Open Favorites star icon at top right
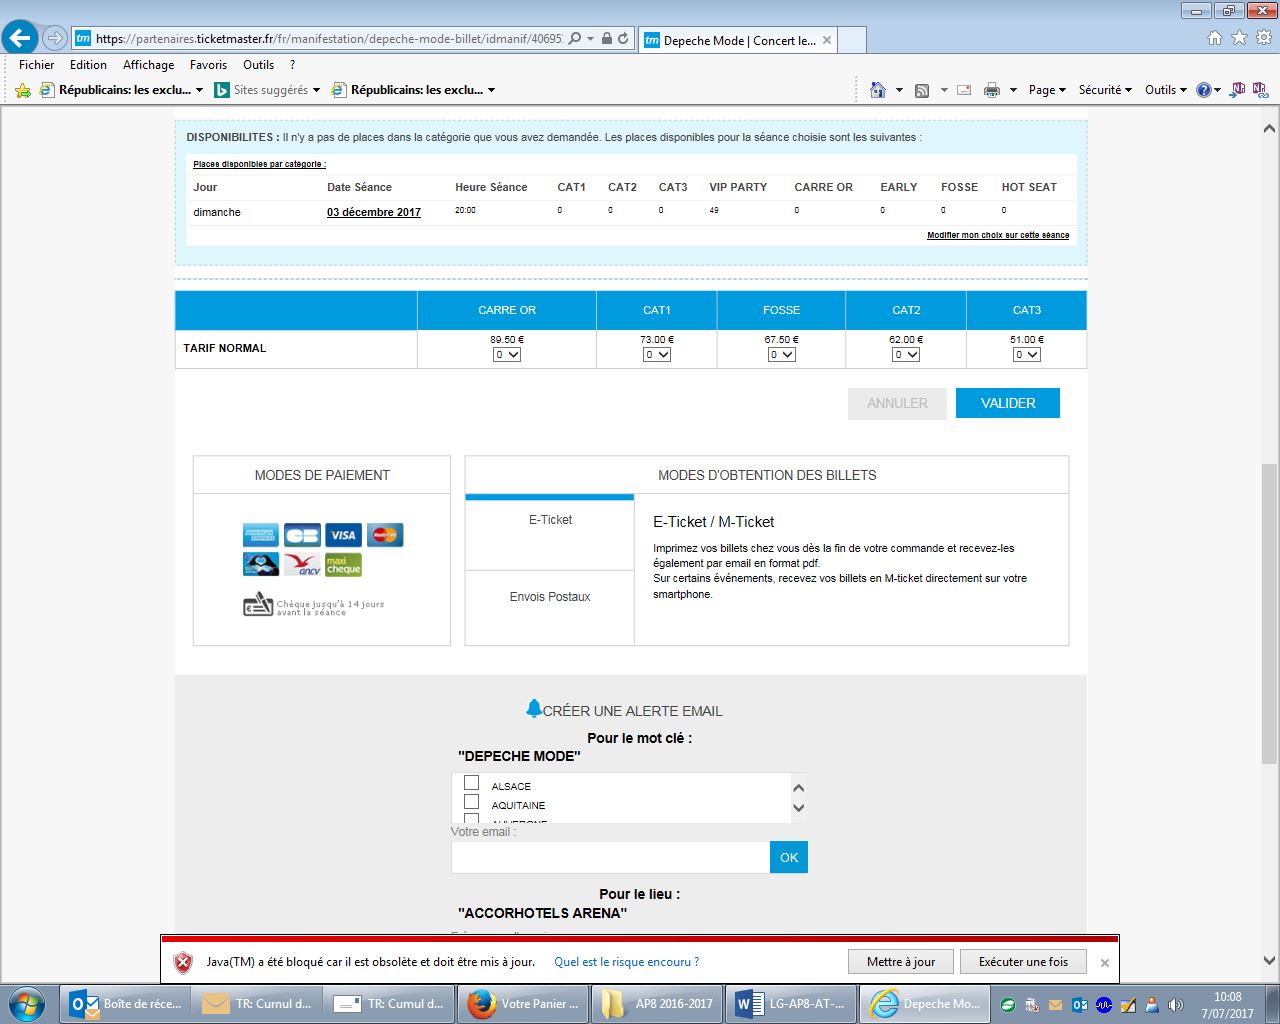The image size is (1280, 1024). click(1239, 38)
